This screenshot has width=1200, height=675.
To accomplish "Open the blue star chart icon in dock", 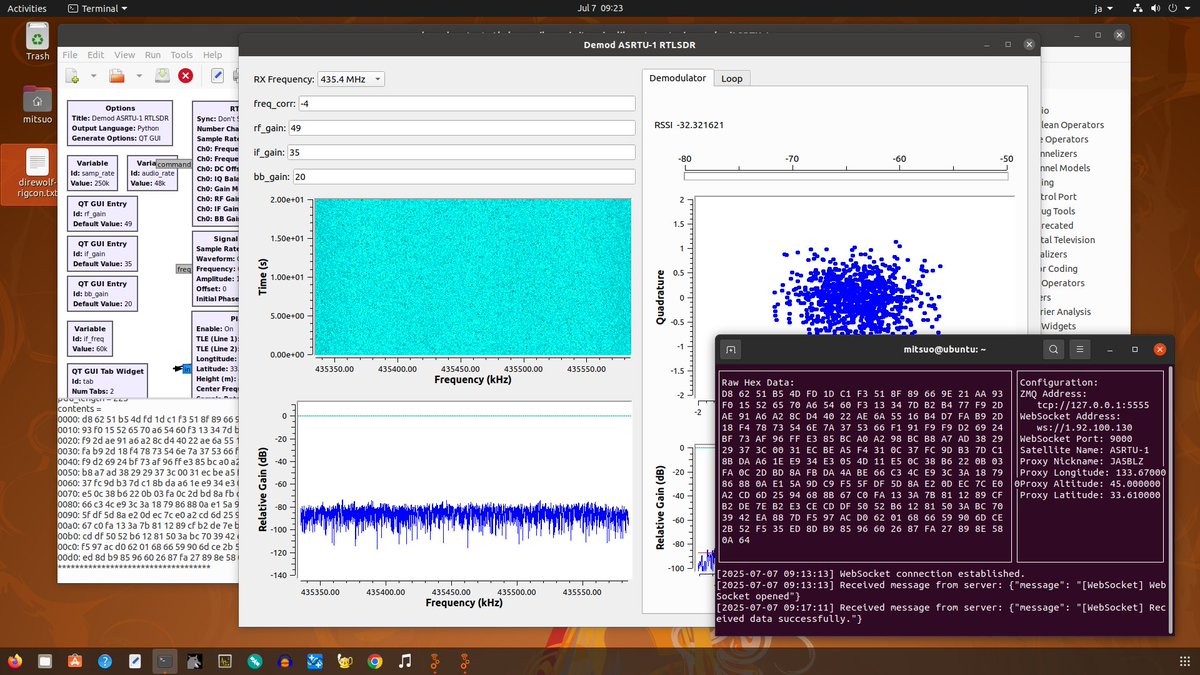I will click(x=315, y=661).
